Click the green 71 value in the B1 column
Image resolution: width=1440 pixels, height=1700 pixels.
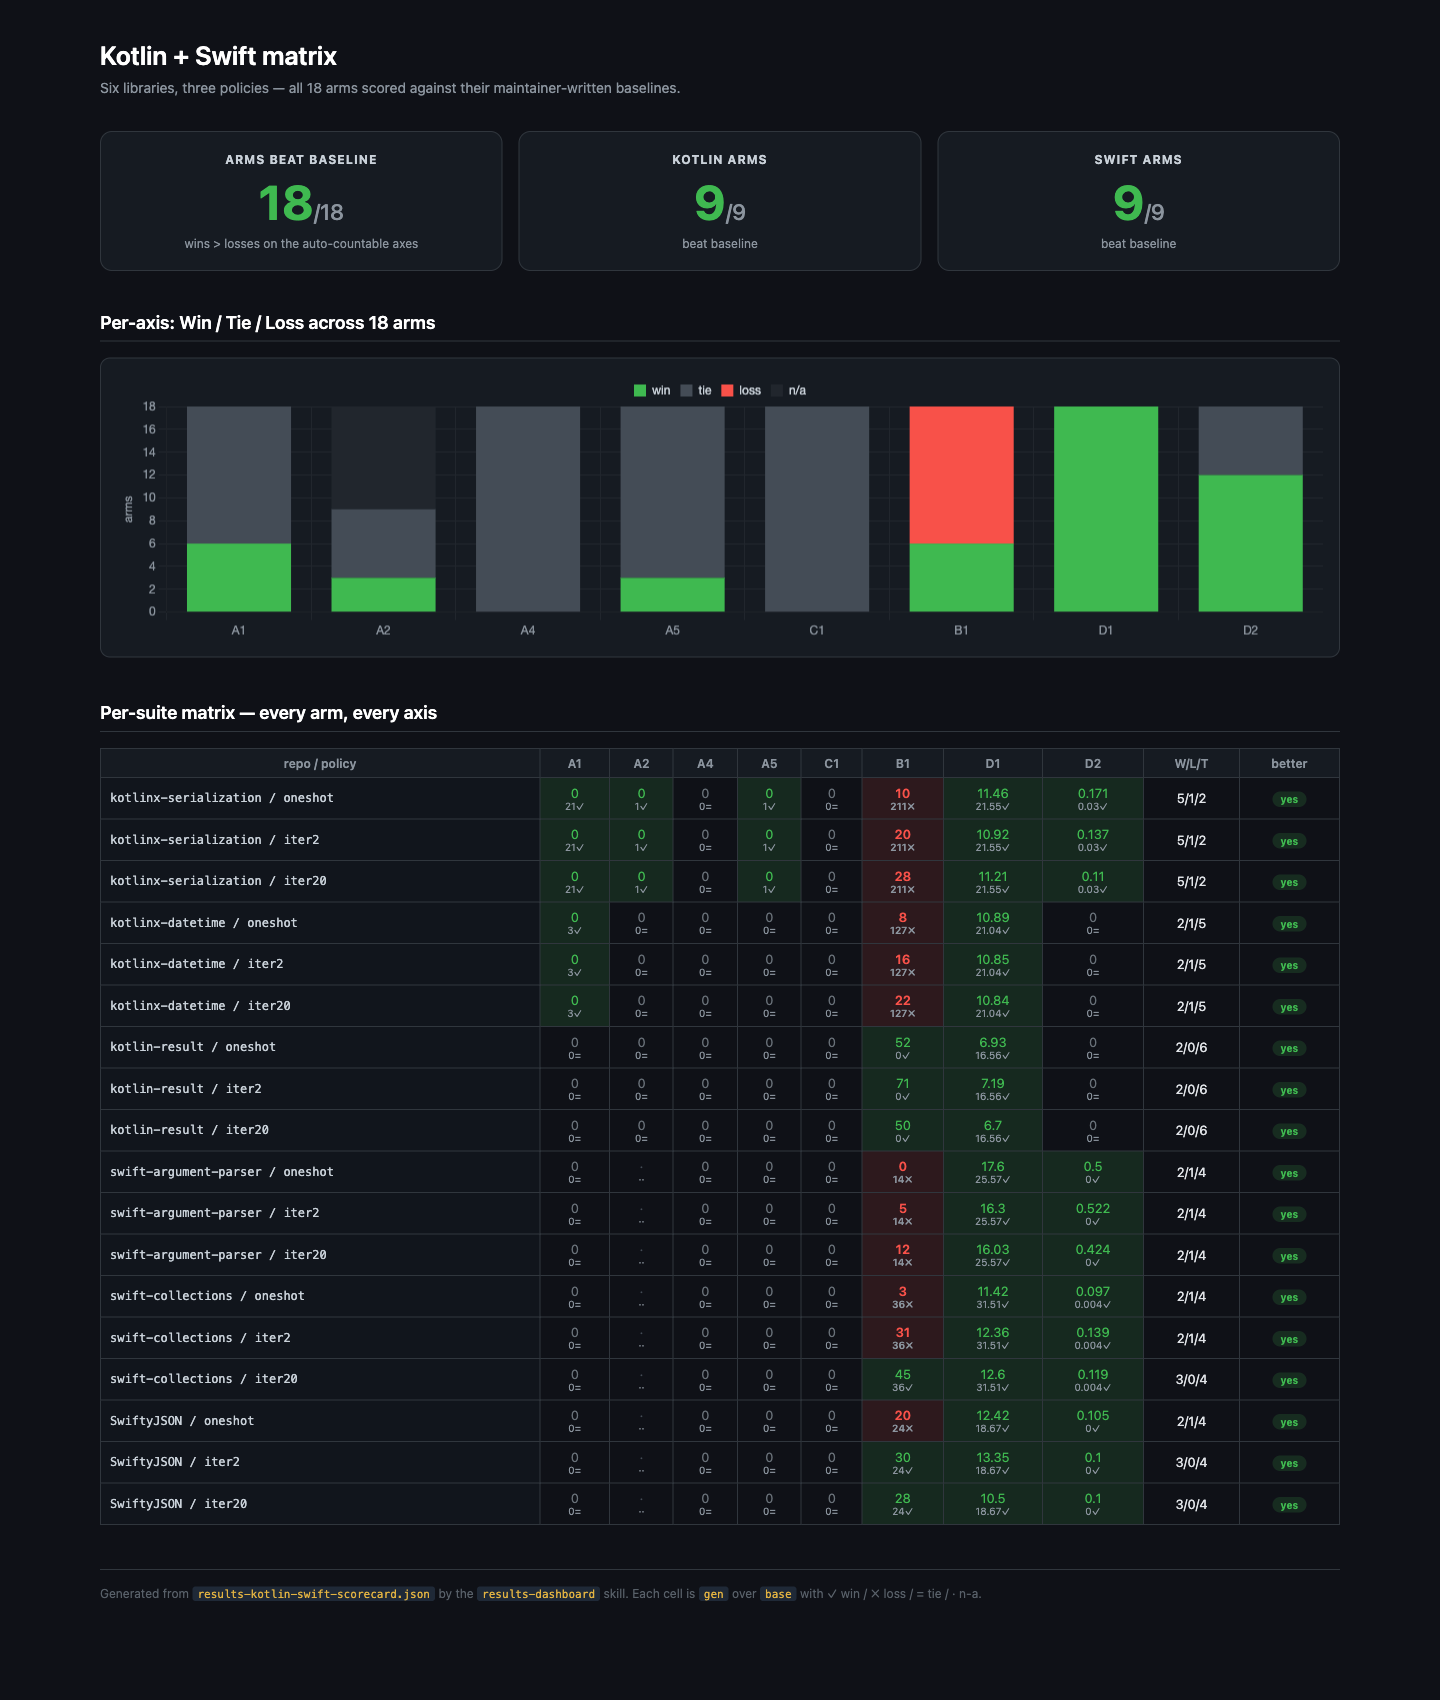point(903,1084)
